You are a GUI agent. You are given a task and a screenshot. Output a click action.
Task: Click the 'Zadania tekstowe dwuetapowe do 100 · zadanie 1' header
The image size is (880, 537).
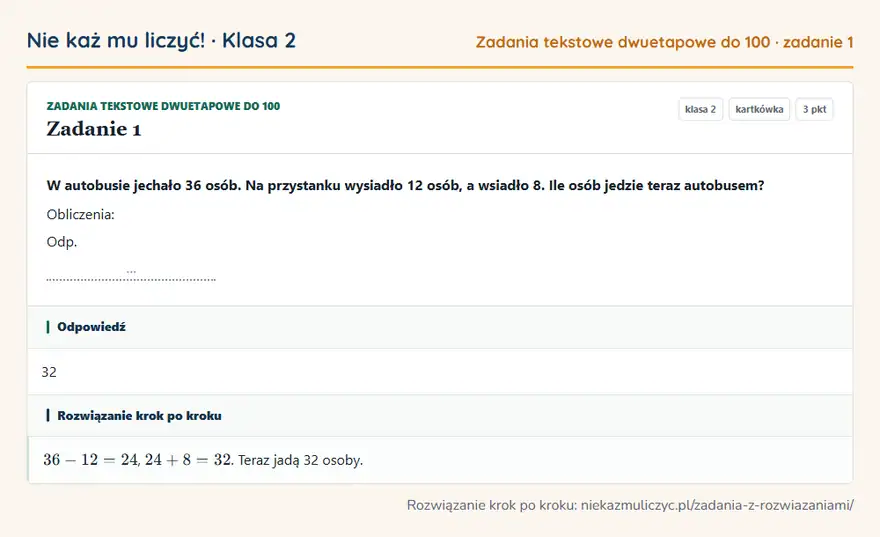[x=664, y=42]
